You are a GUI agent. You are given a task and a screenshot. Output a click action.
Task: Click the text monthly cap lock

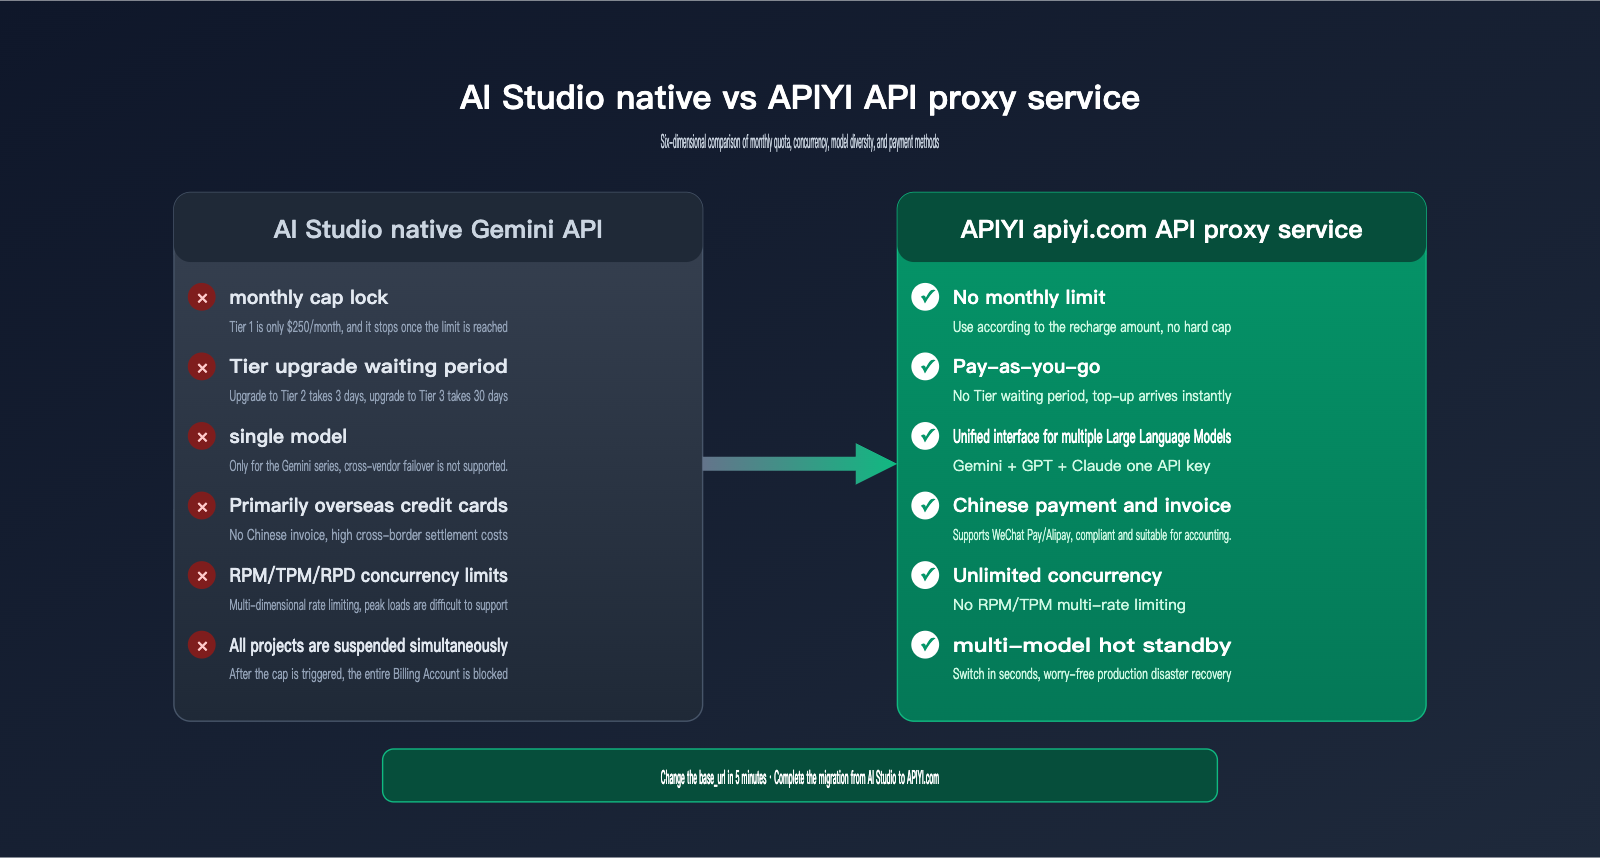(308, 297)
